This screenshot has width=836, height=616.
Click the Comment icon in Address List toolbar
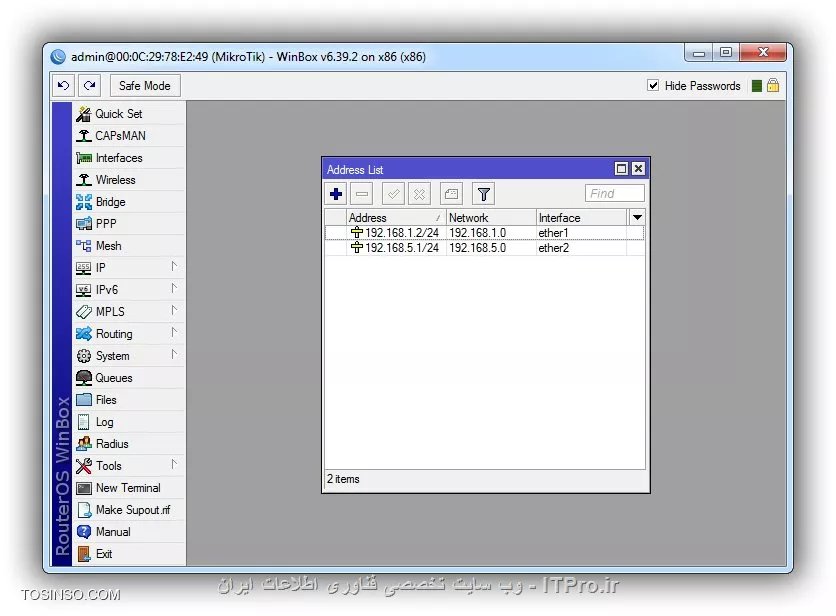pos(451,194)
